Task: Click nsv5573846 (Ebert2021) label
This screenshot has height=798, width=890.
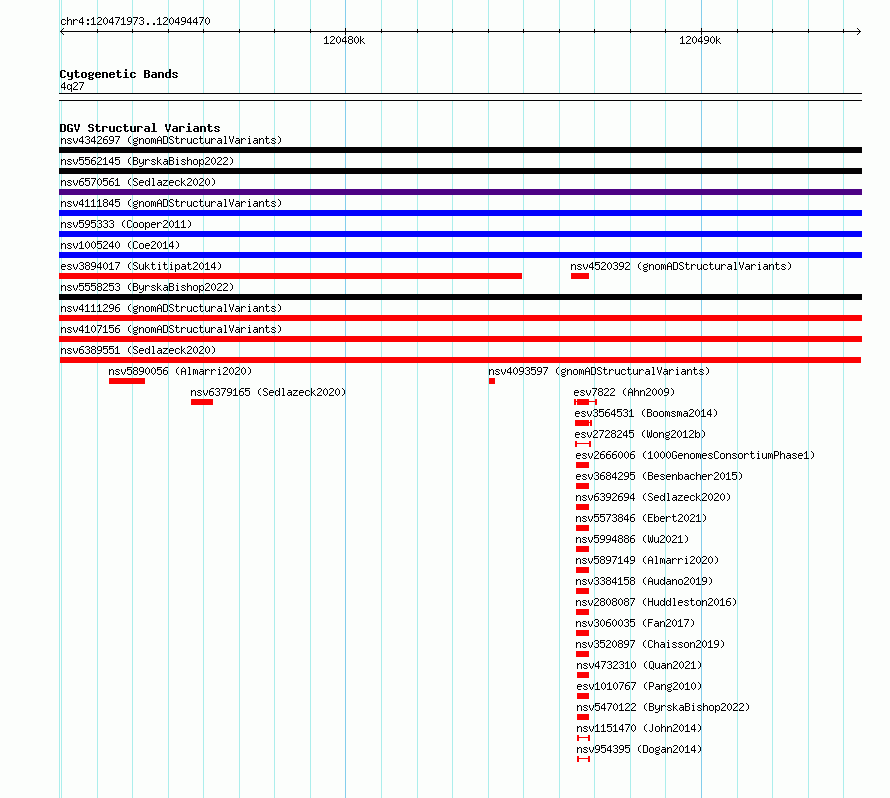Action: coord(641,518)
